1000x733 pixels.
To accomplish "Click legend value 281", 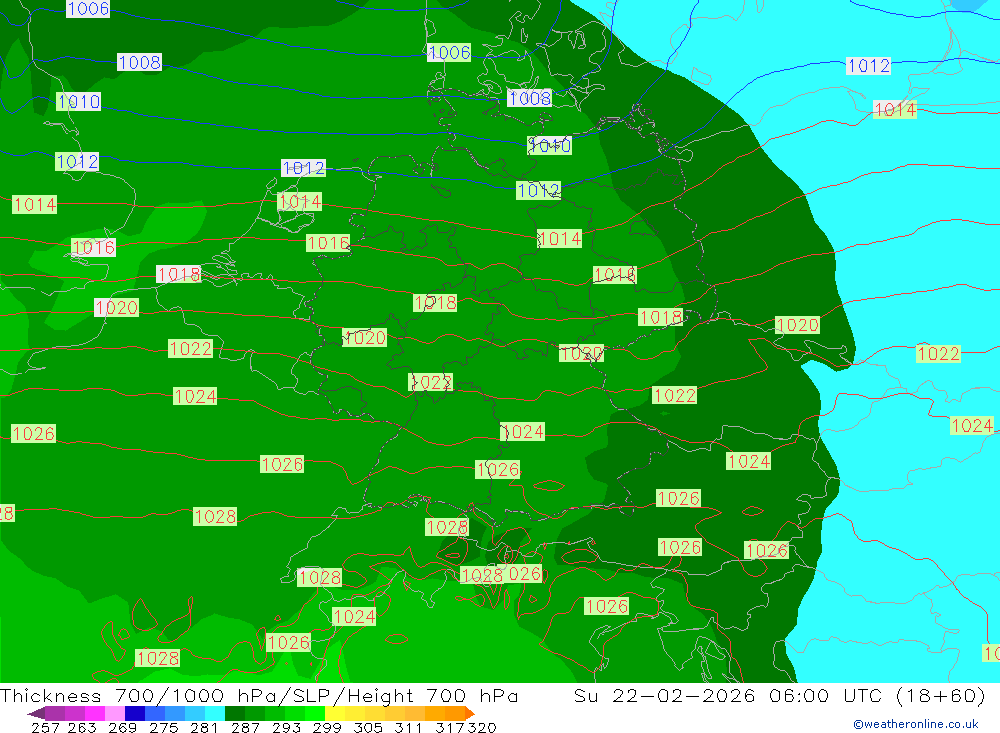I will coord(204,727).
